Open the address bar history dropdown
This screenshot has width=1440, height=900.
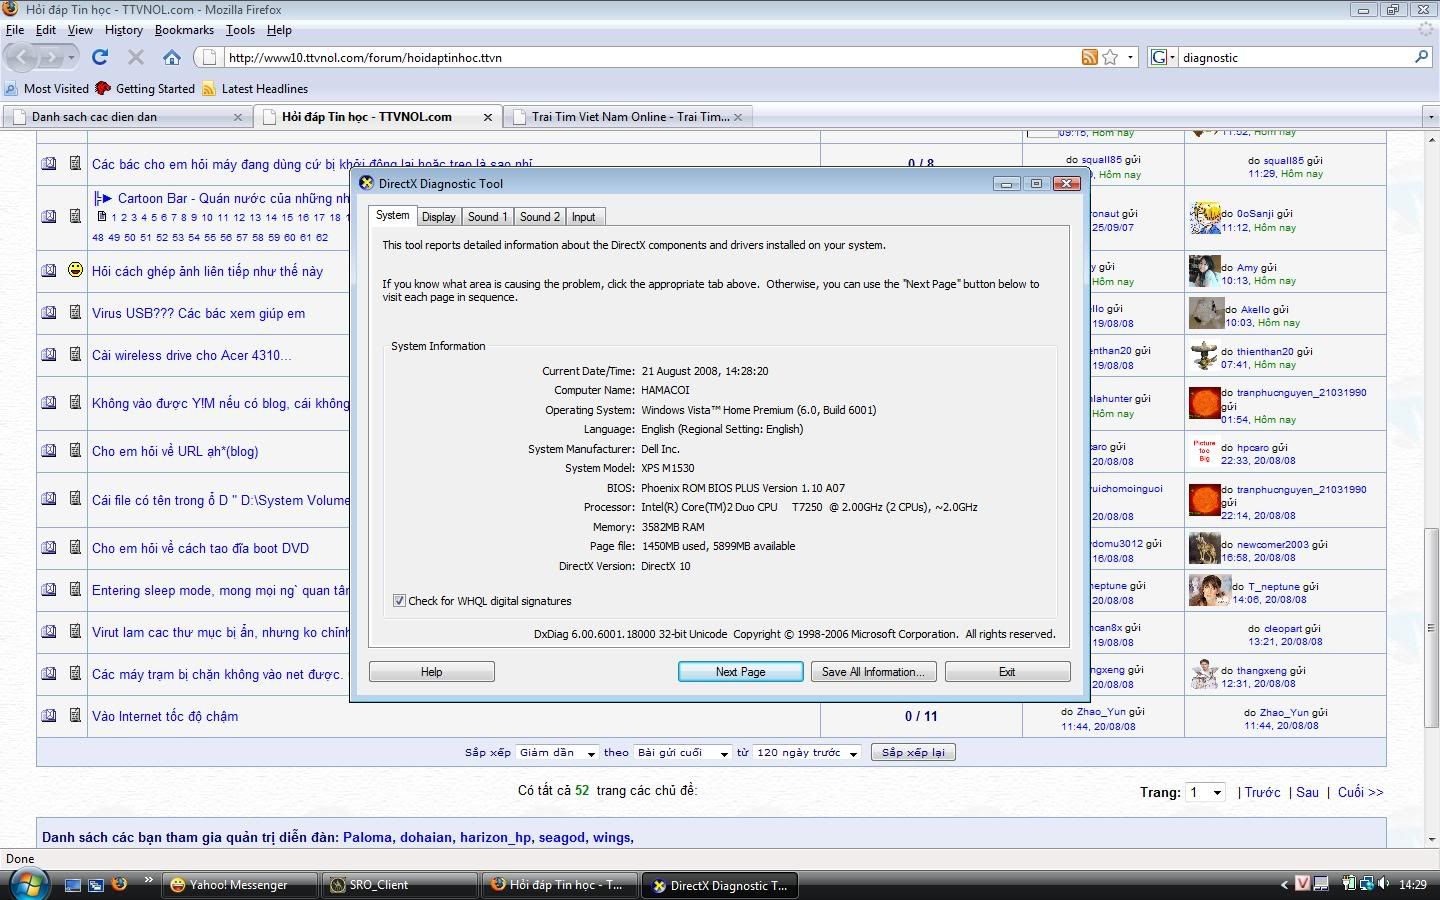[1131, 57]
